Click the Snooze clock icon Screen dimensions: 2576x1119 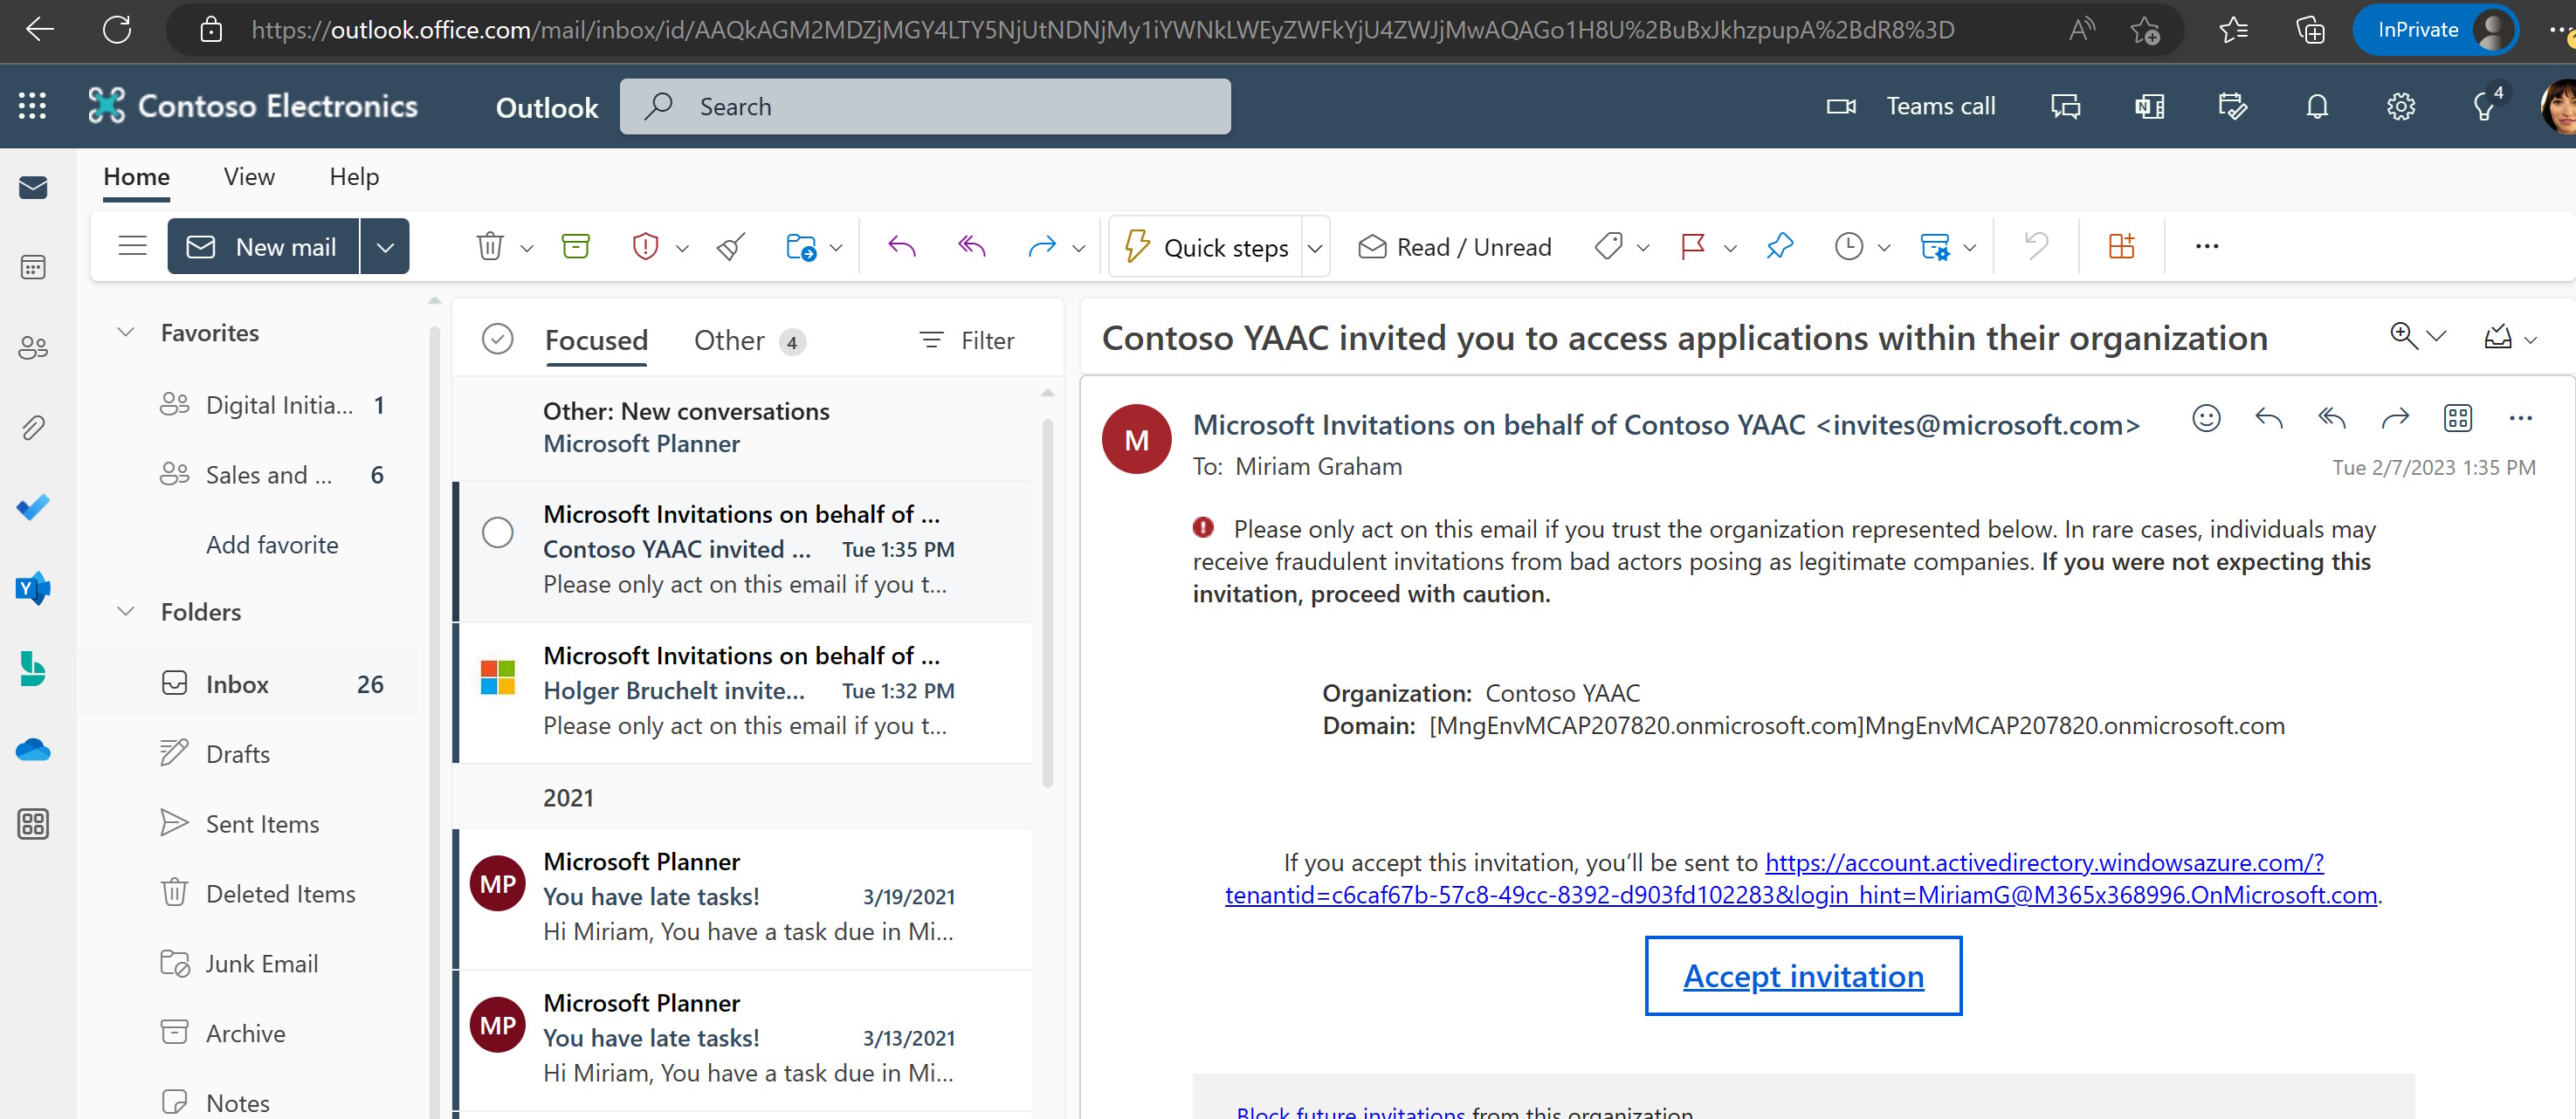coord(1849,246)
